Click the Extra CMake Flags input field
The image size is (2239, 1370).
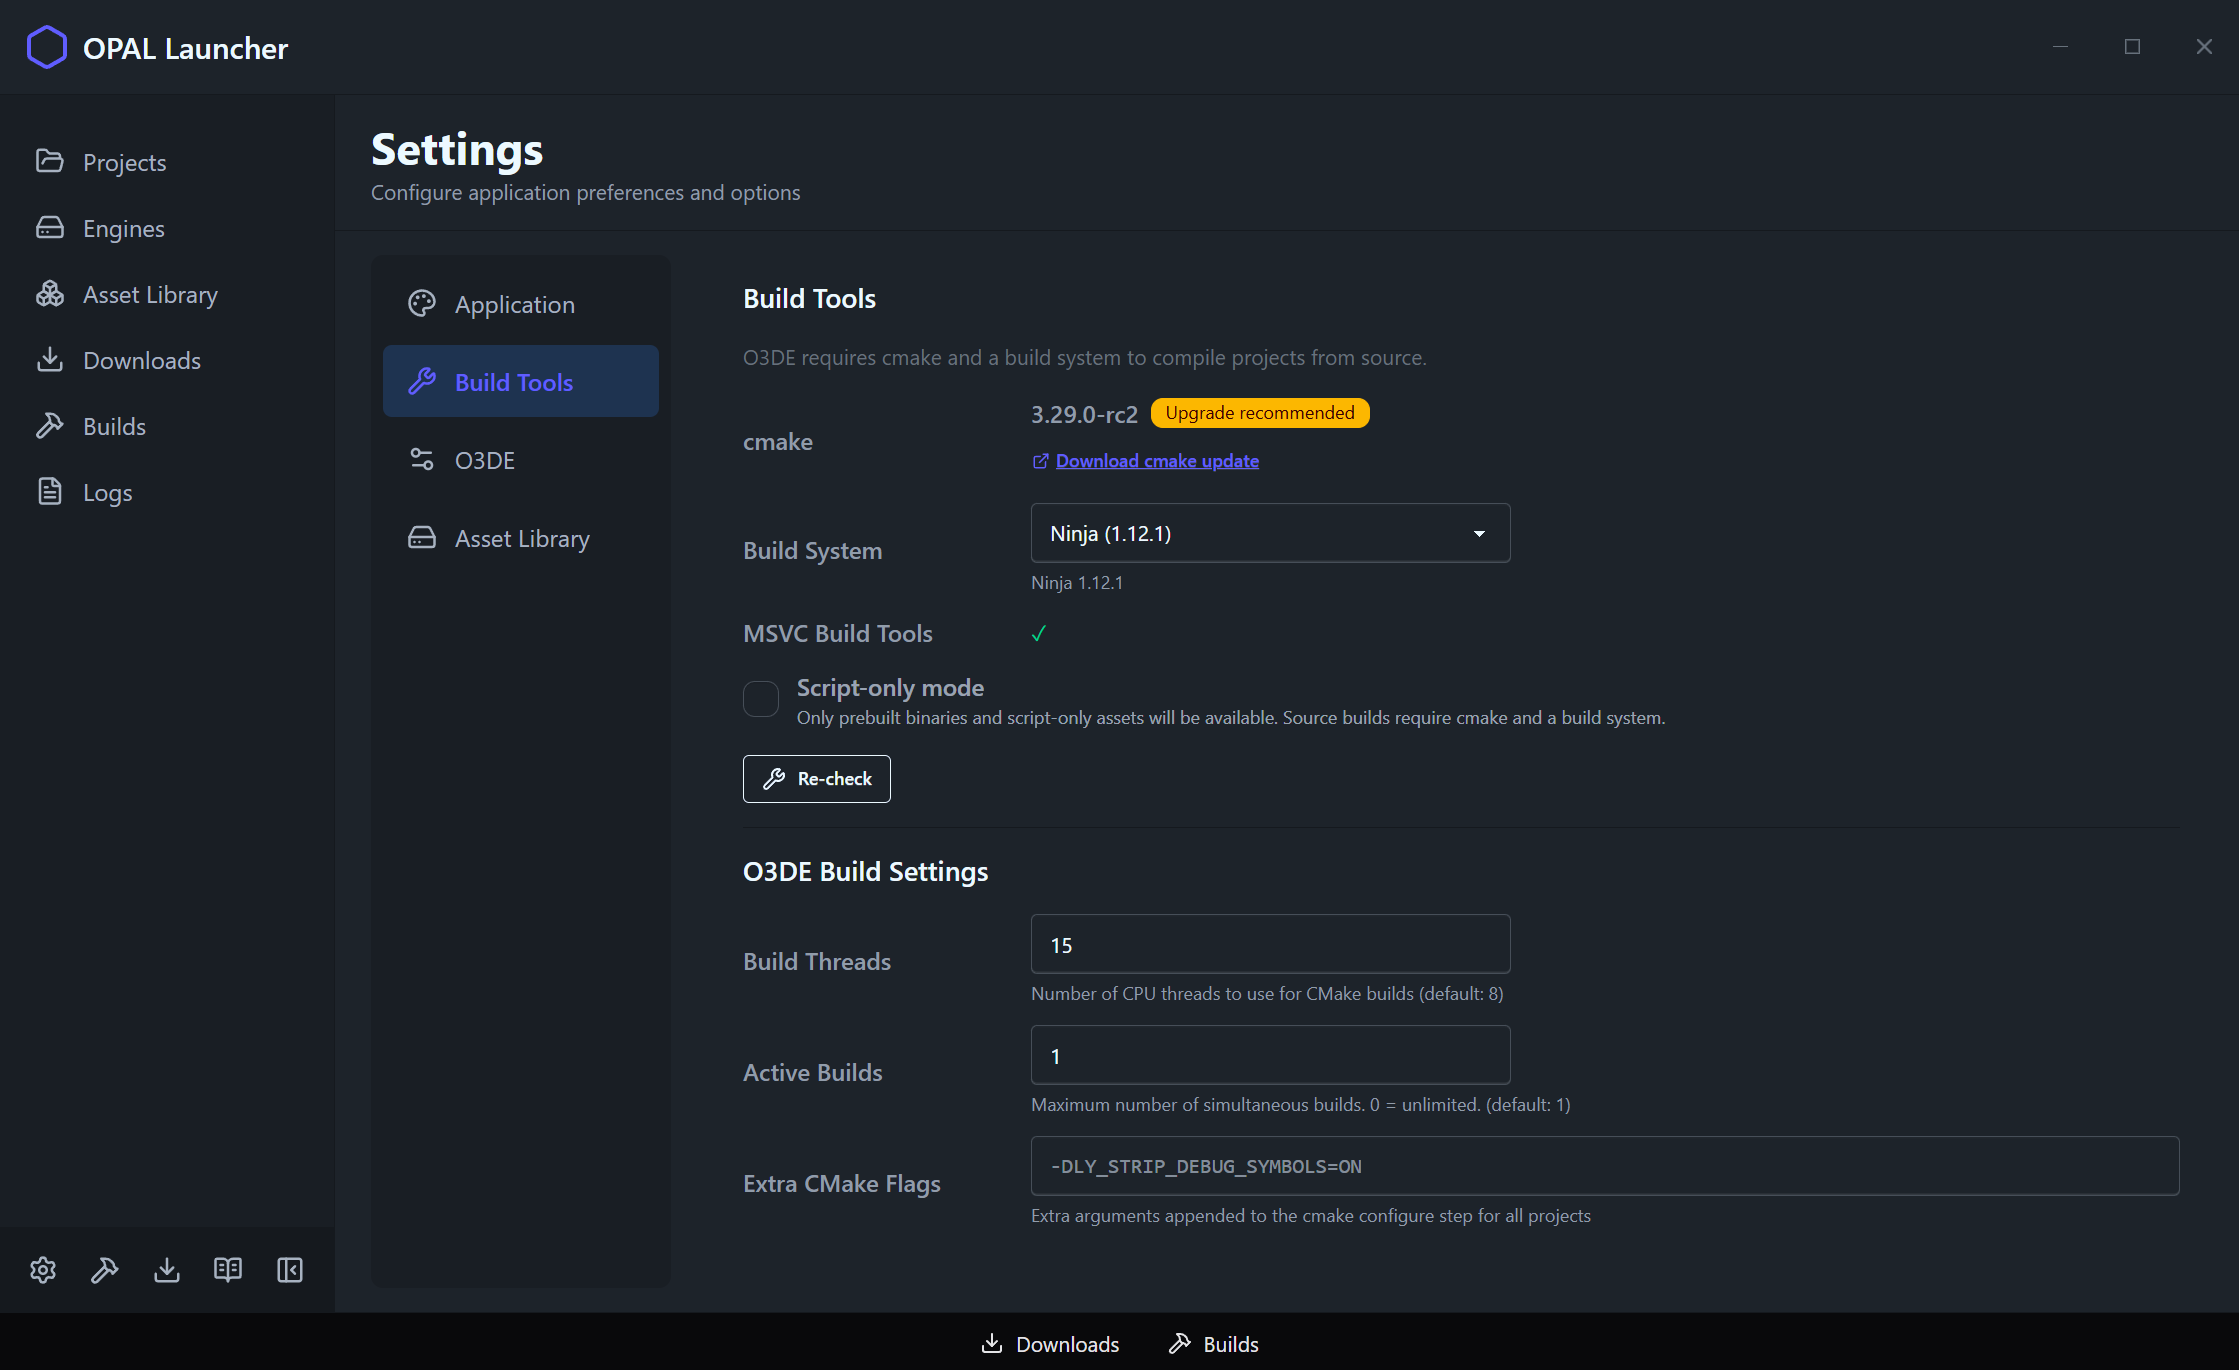click(x=1605, y=1166)
